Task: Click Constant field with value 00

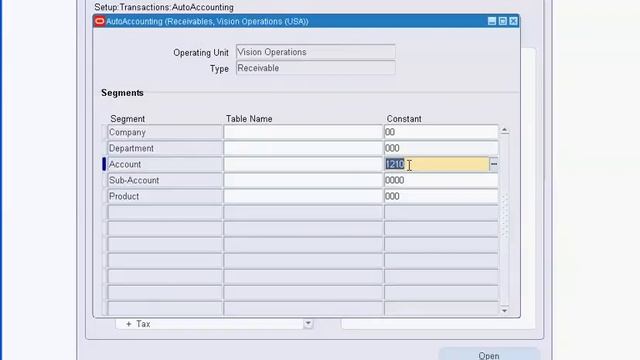Action: pyautogui.click(x=441, y=132)
